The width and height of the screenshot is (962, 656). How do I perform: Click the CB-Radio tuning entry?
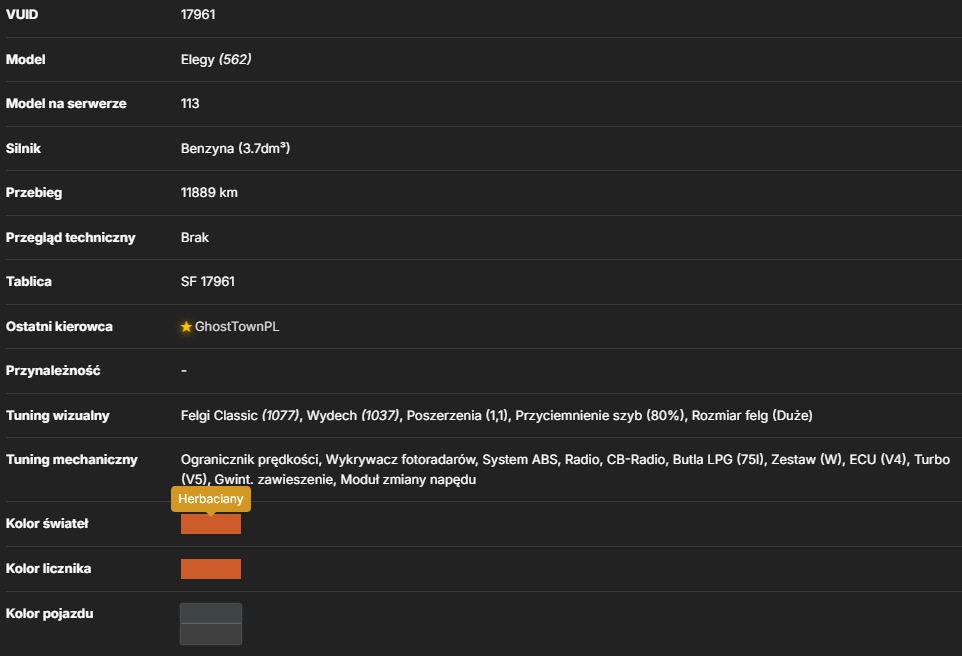636,460
